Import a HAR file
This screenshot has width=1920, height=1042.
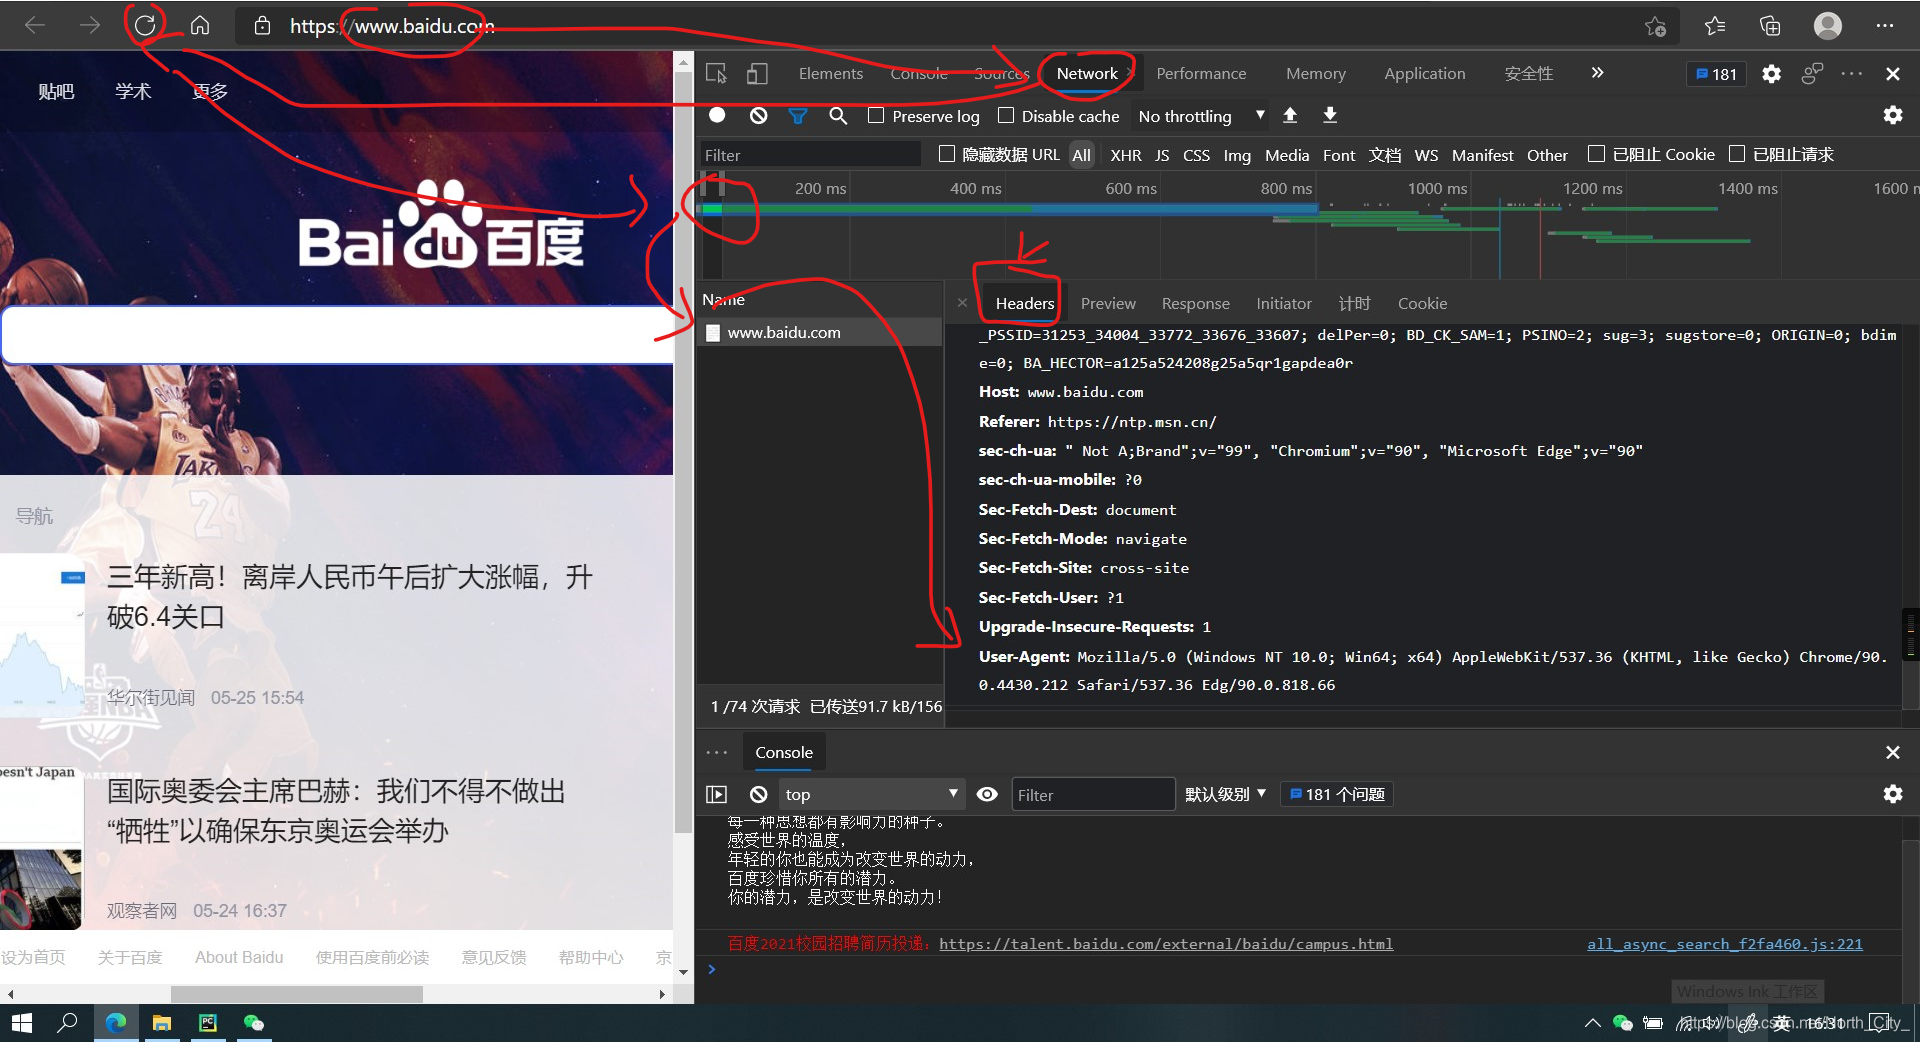pyautogui.click(x=1290, y=115)
